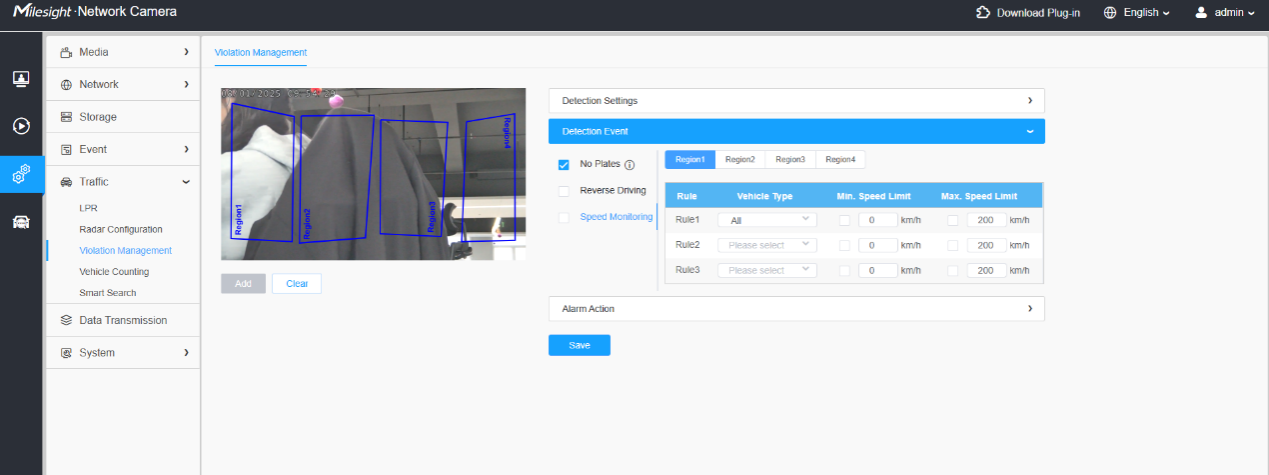Uncheck the No Plates checkbox
The height and width of the screenshot is (475, 1269).
coord(564,164)
